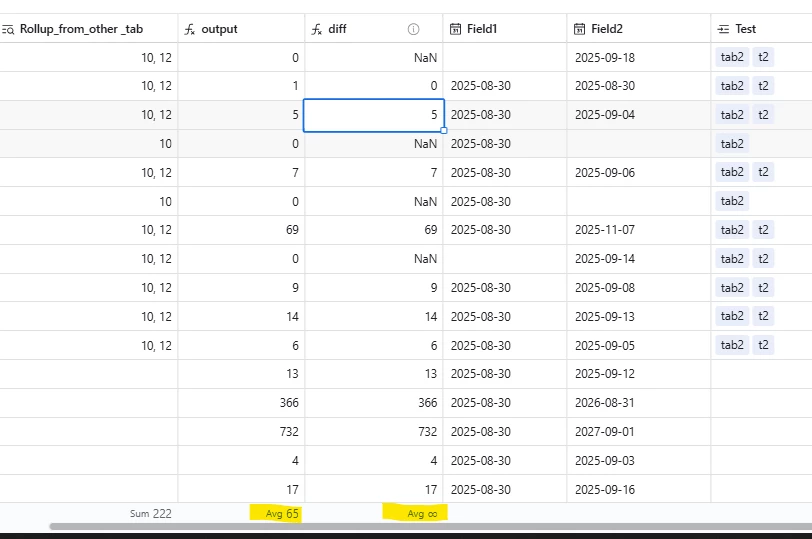This screenshot has width=812, height=539.
Task: Grab the fill handle of selected cell
Action: (x=444, y=130)
